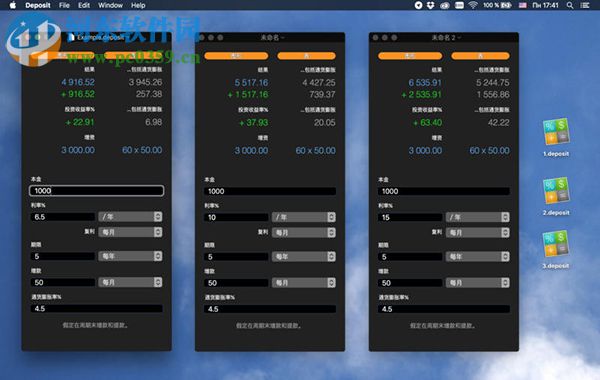Click return rate + 63.40
The image size is (600, 380).
click(427, 122)
